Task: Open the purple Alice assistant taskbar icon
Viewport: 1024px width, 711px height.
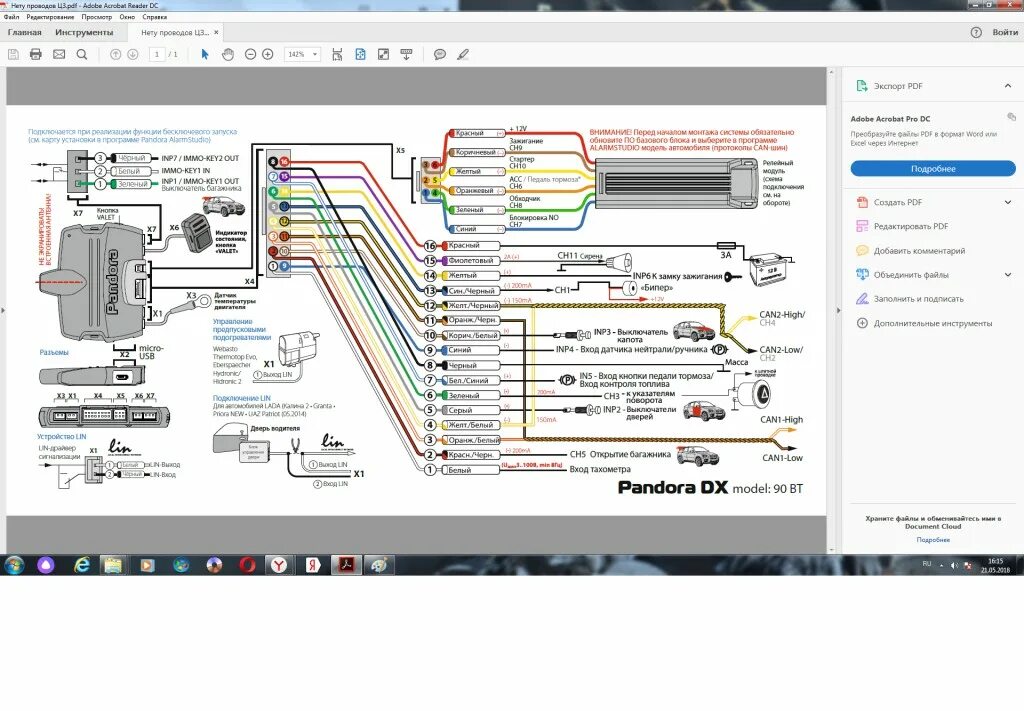Action: tap(46, 565)
